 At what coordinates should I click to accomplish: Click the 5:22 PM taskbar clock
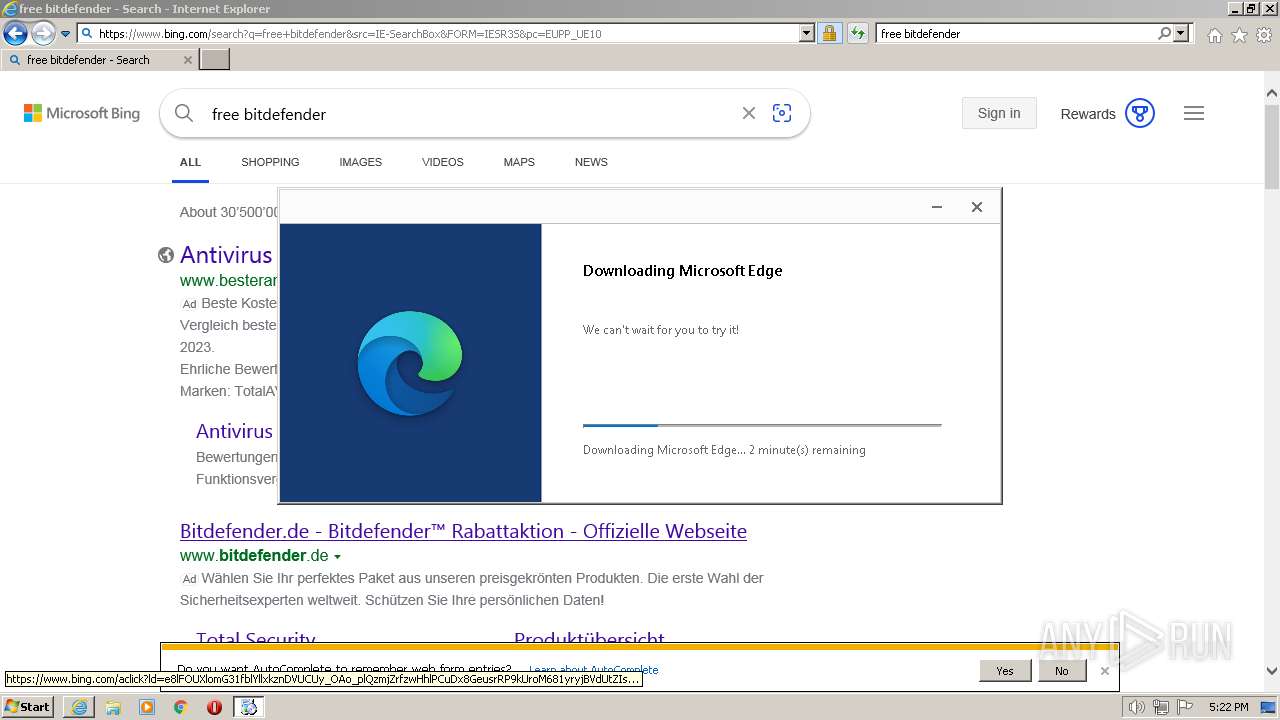tap(1228, 707)
